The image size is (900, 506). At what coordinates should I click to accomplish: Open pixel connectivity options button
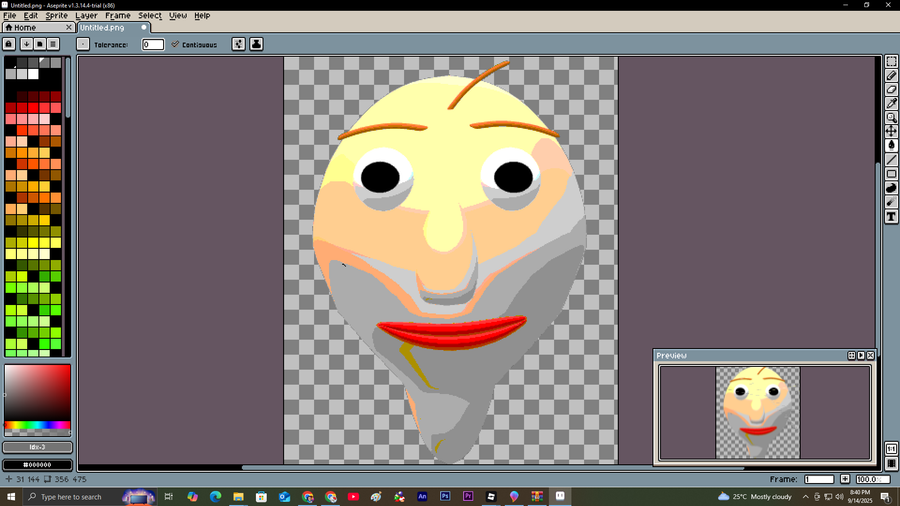click(238, 44)
